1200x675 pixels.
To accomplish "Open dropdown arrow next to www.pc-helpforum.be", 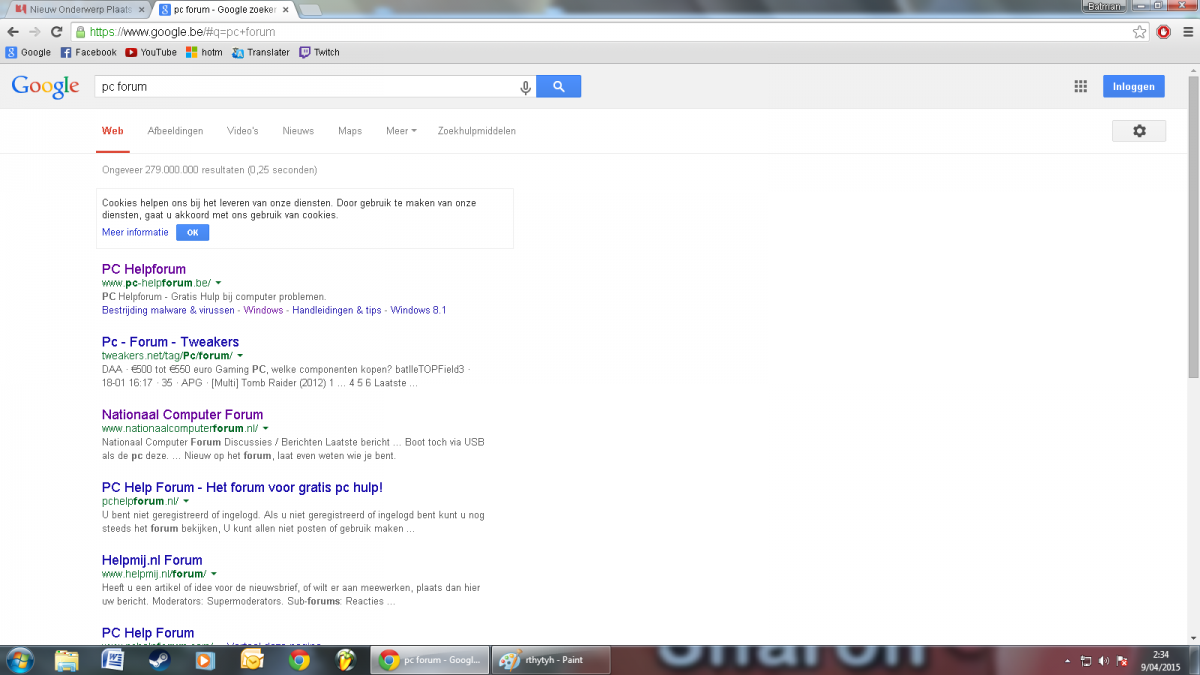I will 218,283.
